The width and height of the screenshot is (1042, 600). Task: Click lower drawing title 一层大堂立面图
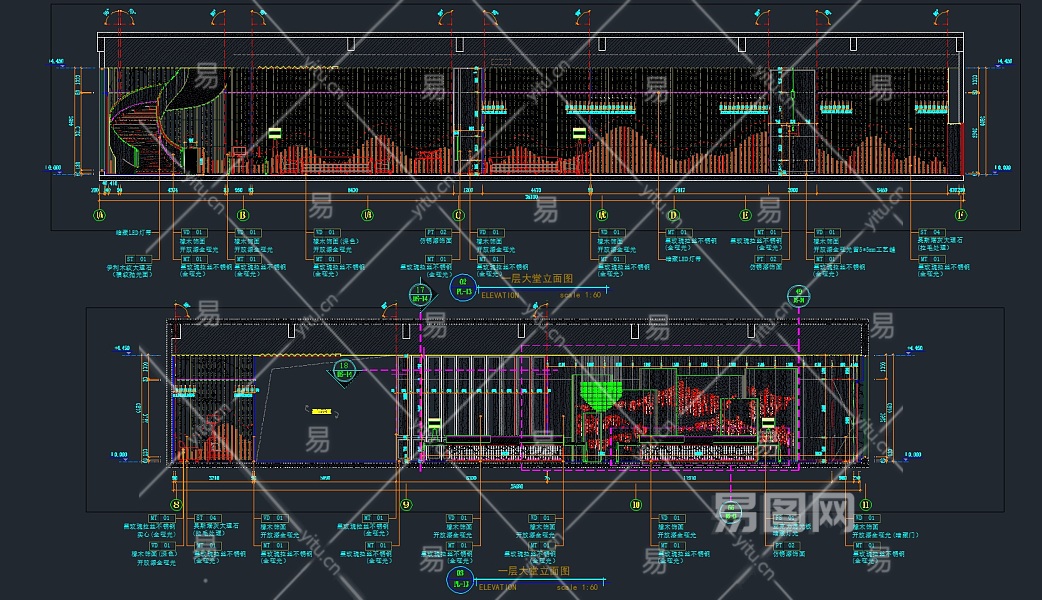534,571
